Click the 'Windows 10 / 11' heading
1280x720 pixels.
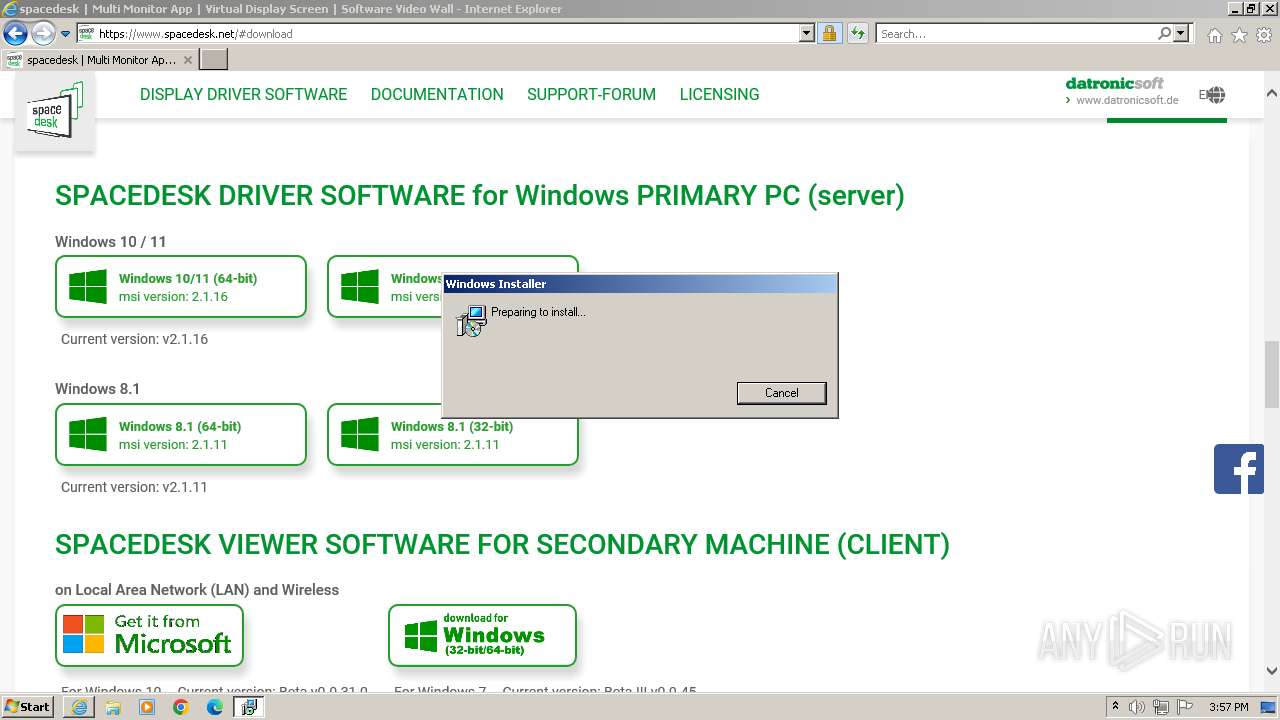[111, 242]
